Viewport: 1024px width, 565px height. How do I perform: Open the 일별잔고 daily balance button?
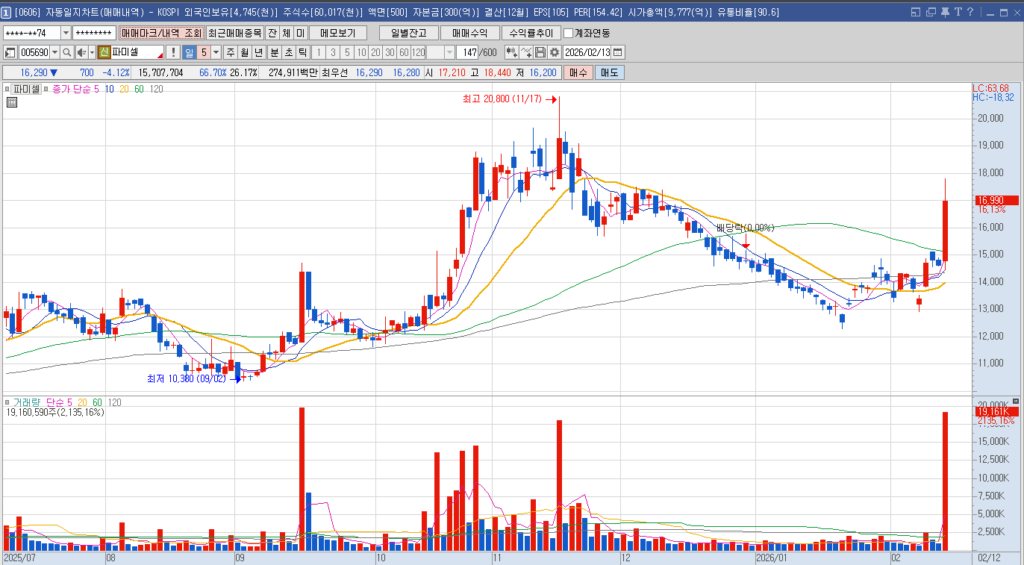[x=409, y=33]
